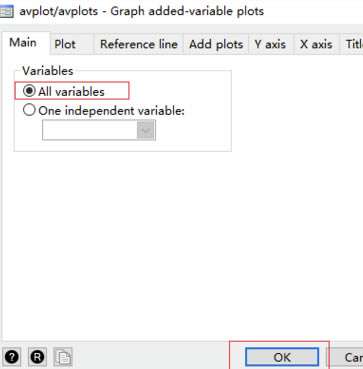Open the Add plots tab
This screenshot has height=369, width=363.
(x=216, y=44)
